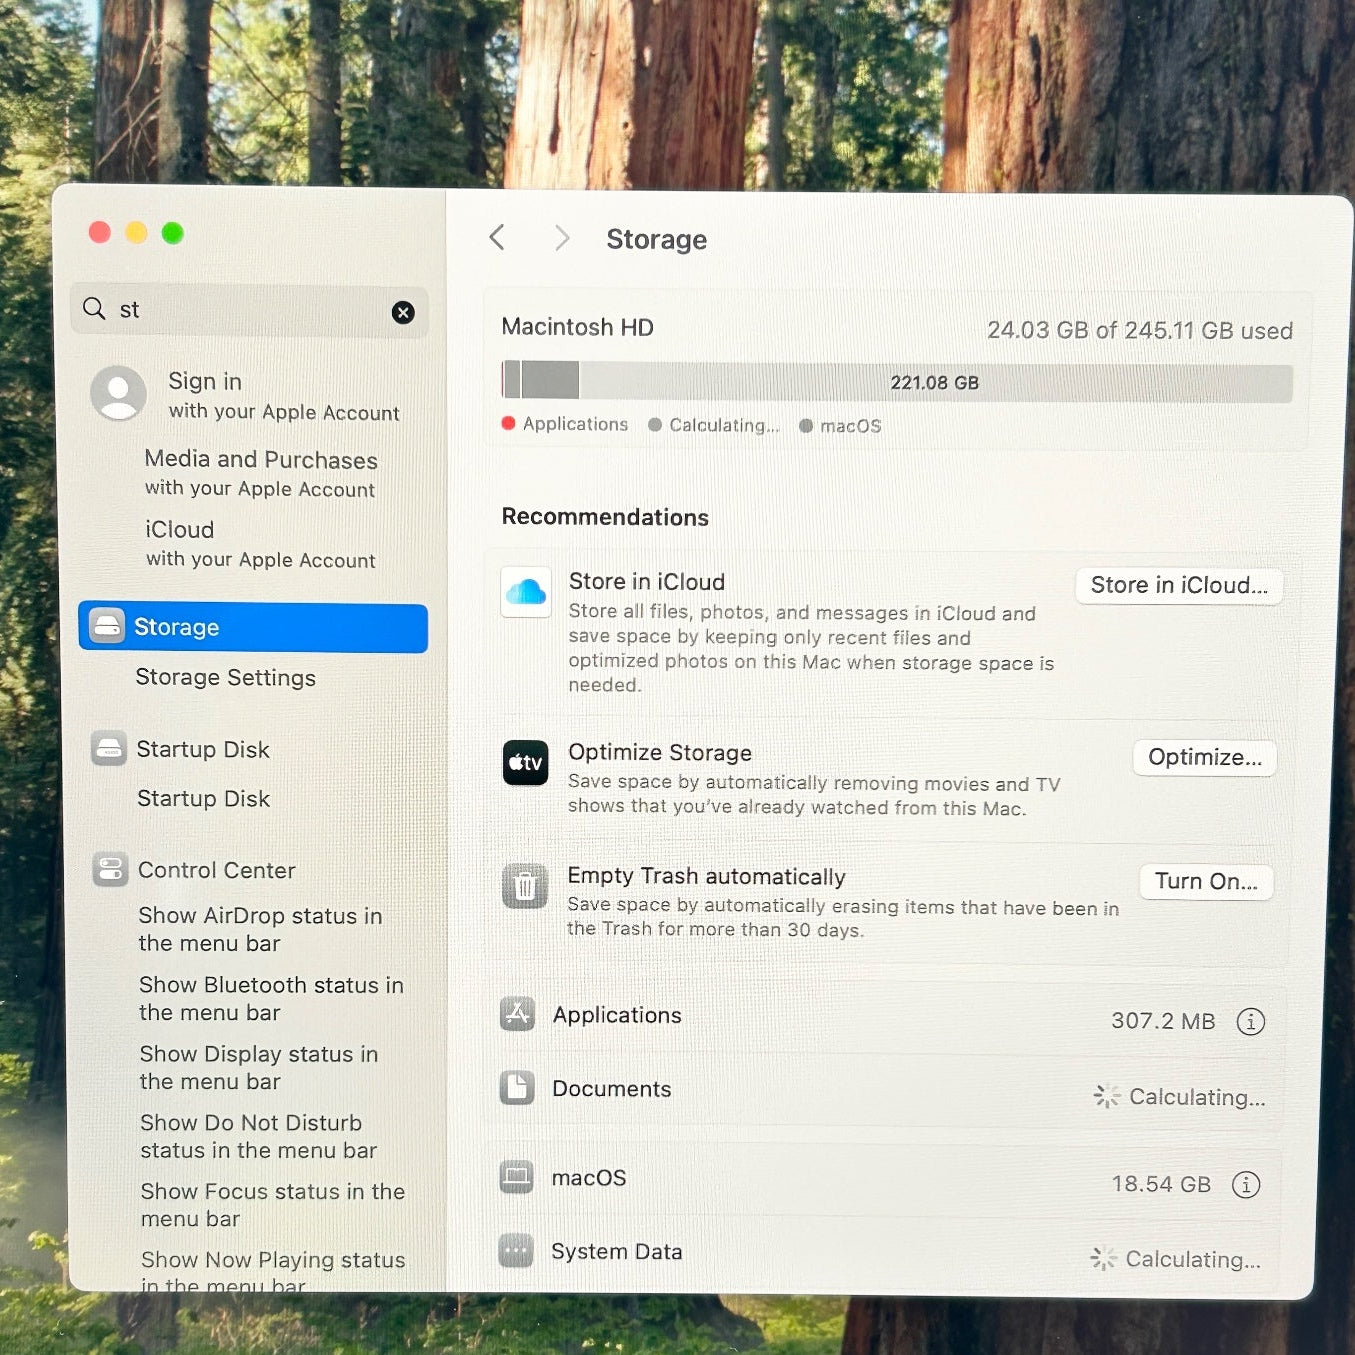The width and height of the screenshot is (1355, 1355).
Task: Click the iCloud cloud icon
Action: click(x=526, y=593)
